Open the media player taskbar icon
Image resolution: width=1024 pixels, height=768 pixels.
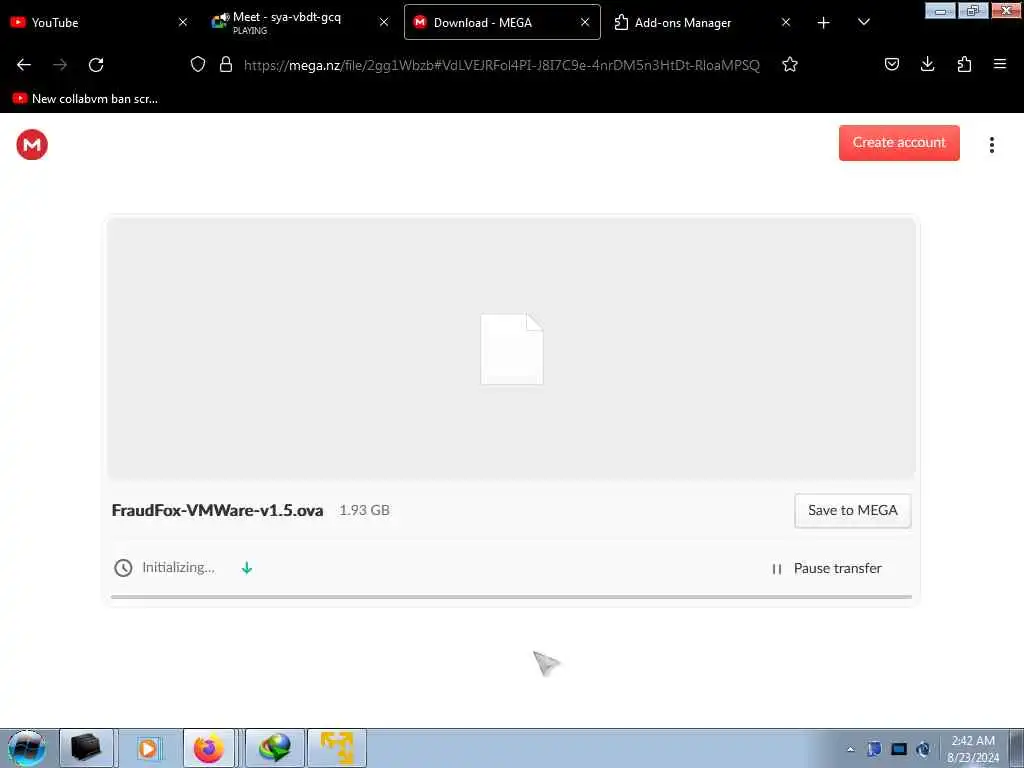coord(148,748)
